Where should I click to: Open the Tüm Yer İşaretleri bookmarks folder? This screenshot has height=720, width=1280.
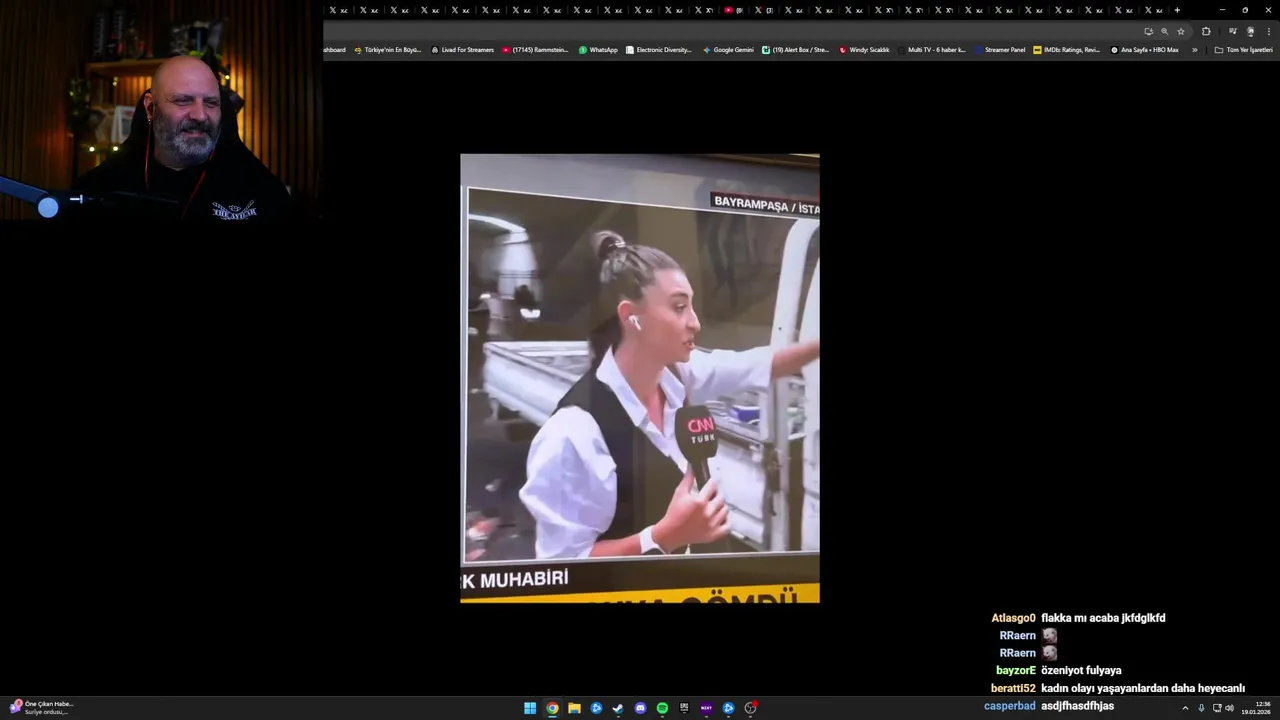click(1243, 50)
